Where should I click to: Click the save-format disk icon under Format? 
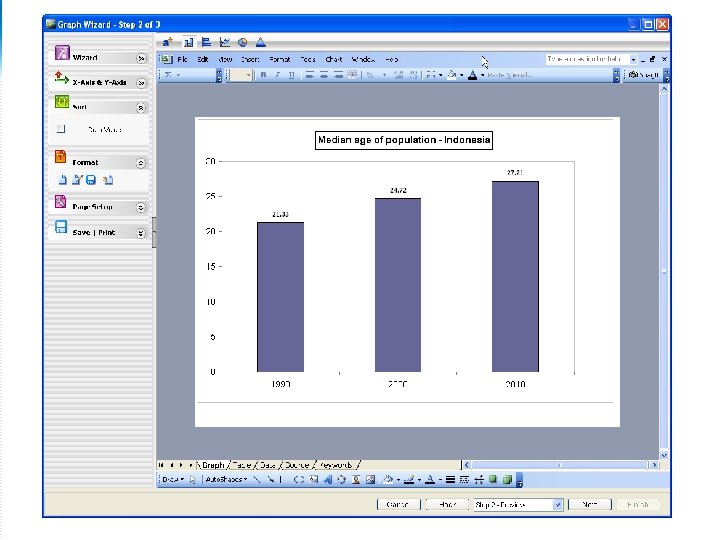pyautogui.click(x=91, y=180)
